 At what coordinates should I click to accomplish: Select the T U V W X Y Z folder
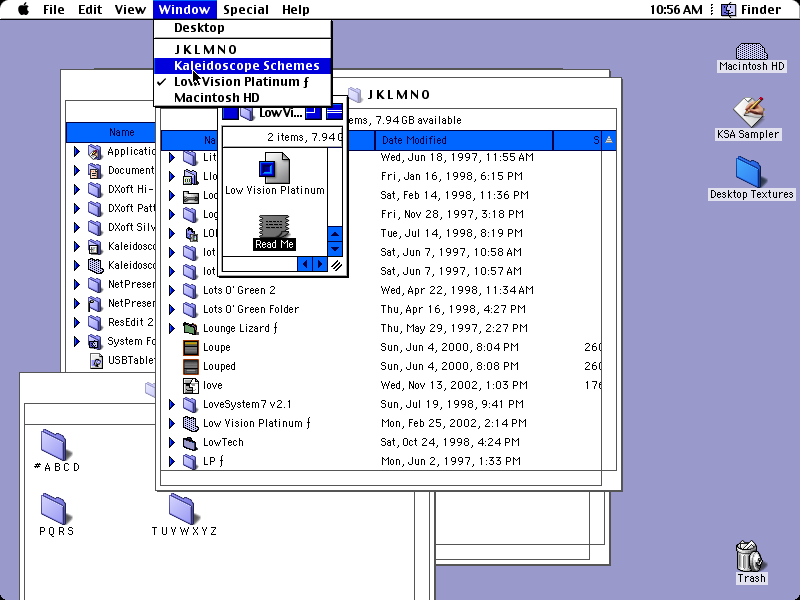(x=182, y=509)
